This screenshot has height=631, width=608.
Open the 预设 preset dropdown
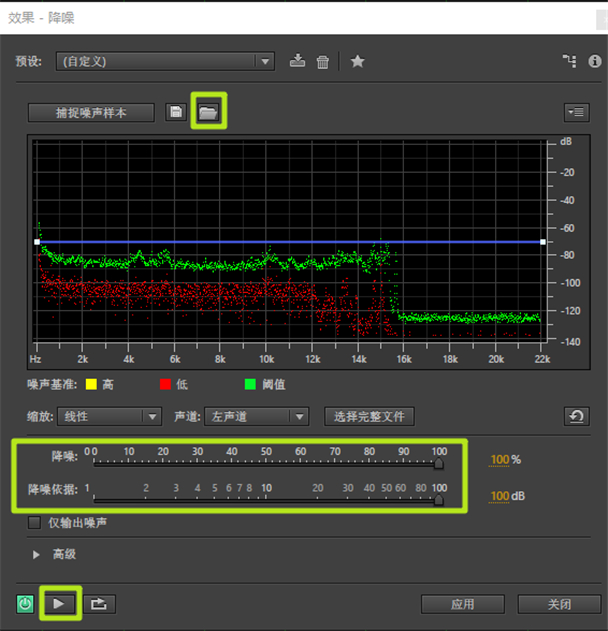pos(165,62)
